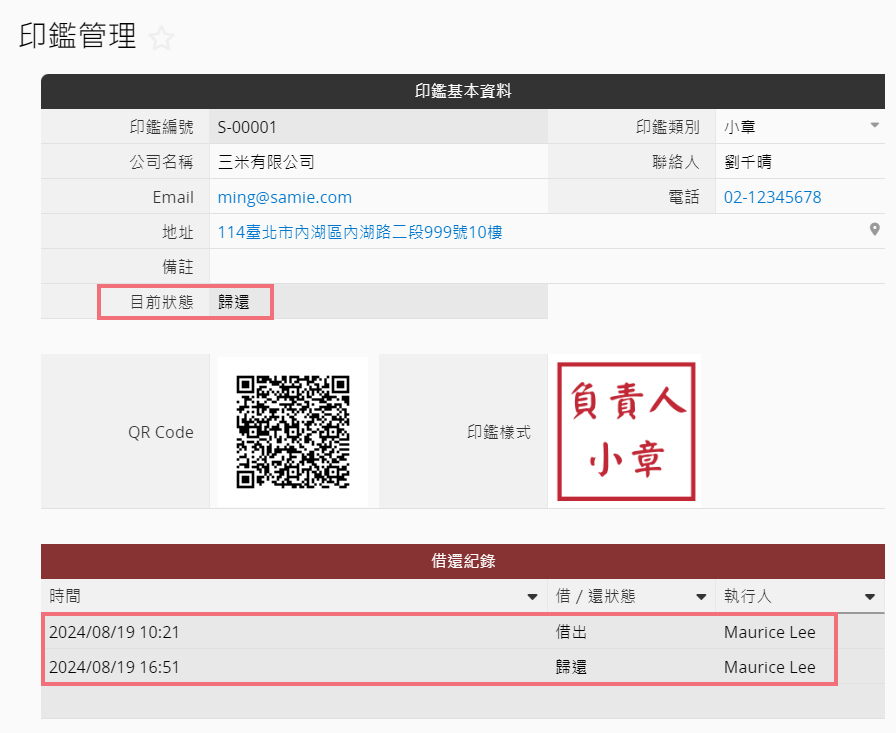Click the red 負責人小章 seal image

627,432
